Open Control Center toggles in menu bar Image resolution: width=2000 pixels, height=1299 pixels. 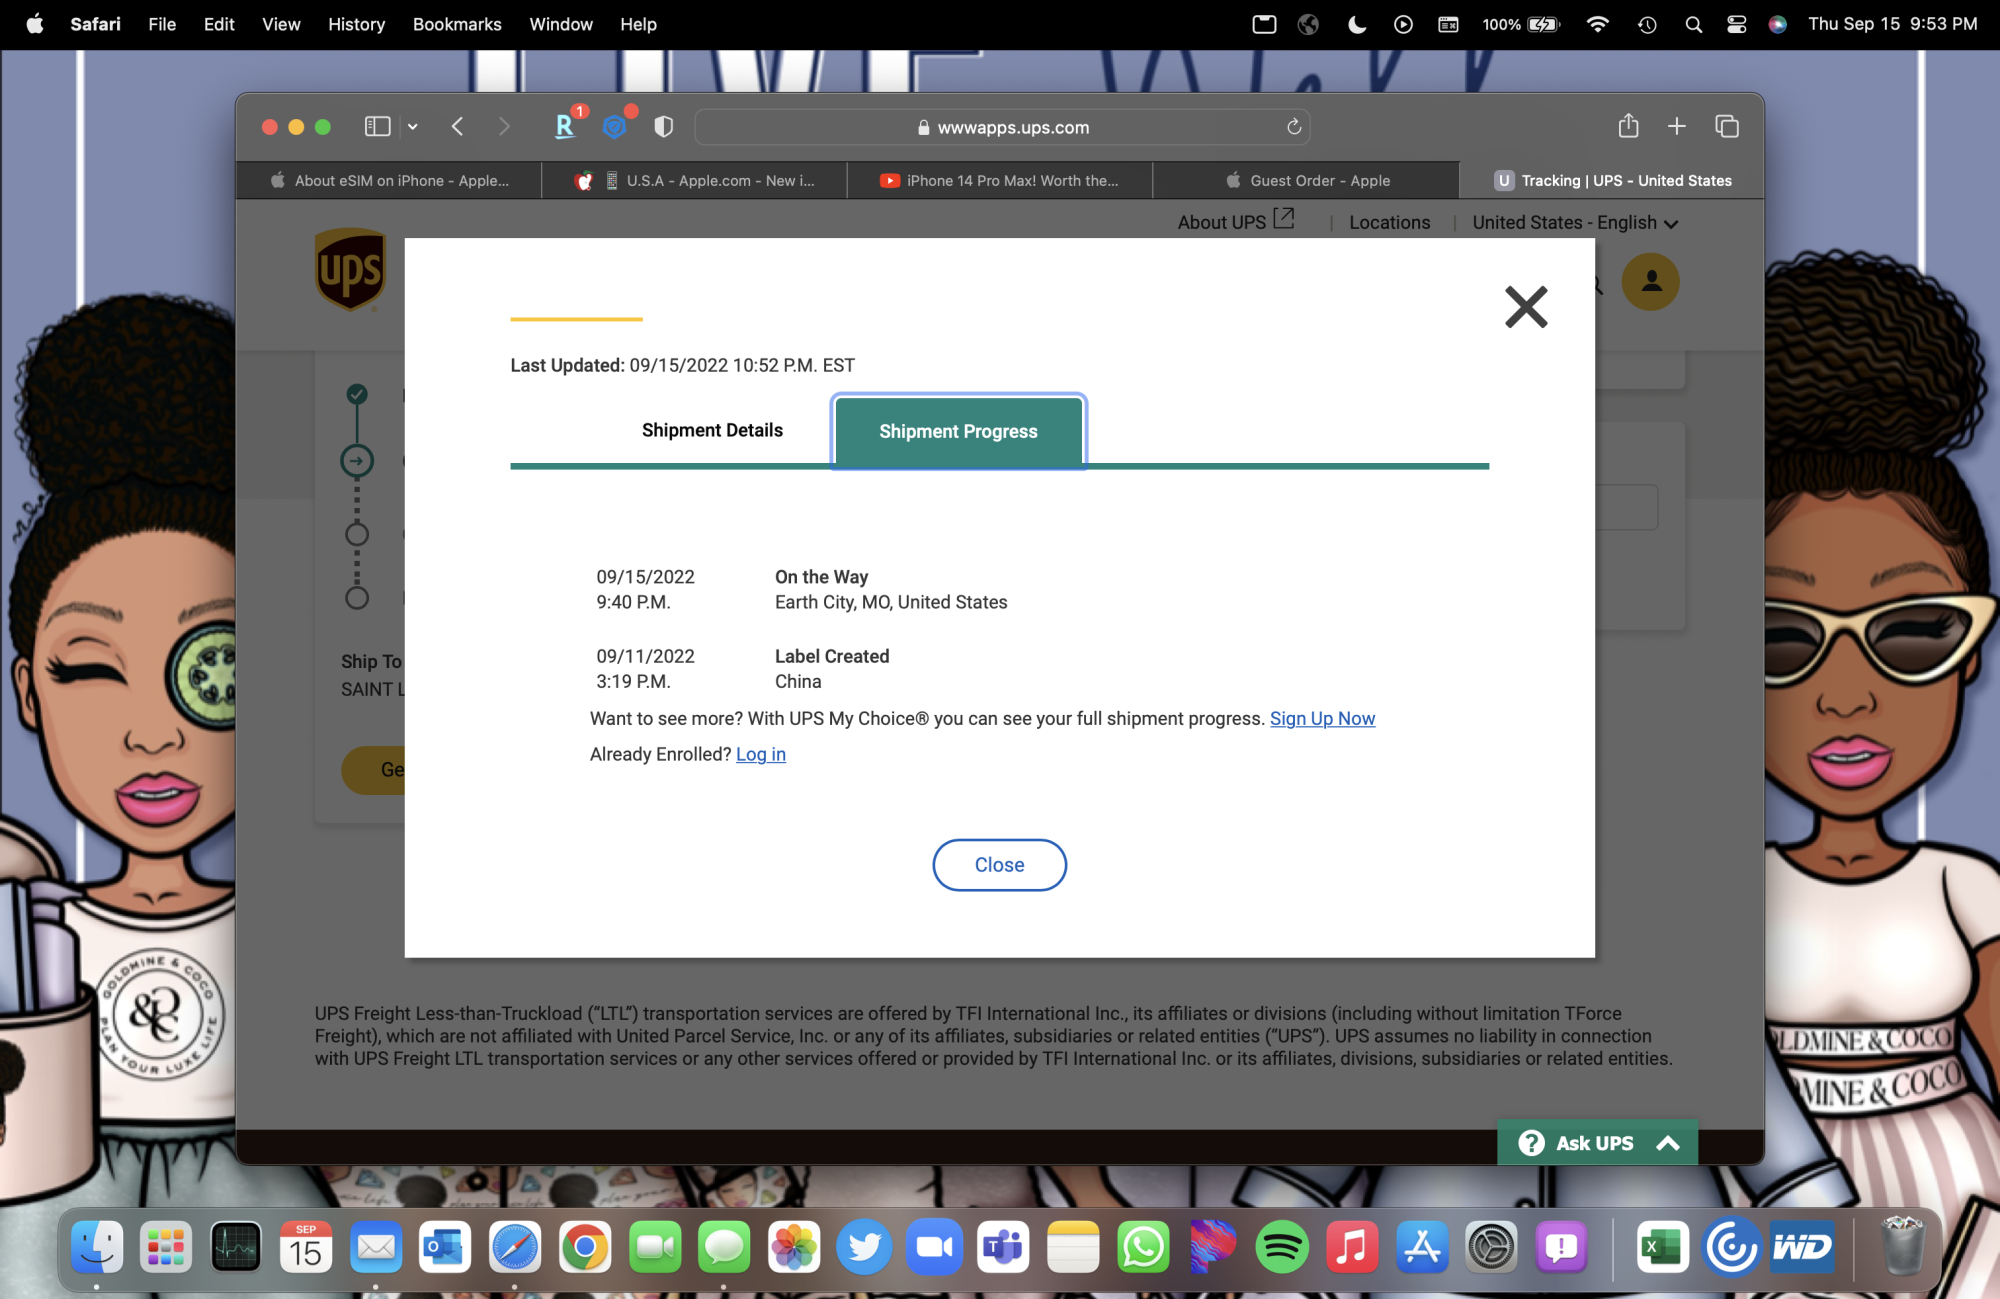[x=1736, y=24]
